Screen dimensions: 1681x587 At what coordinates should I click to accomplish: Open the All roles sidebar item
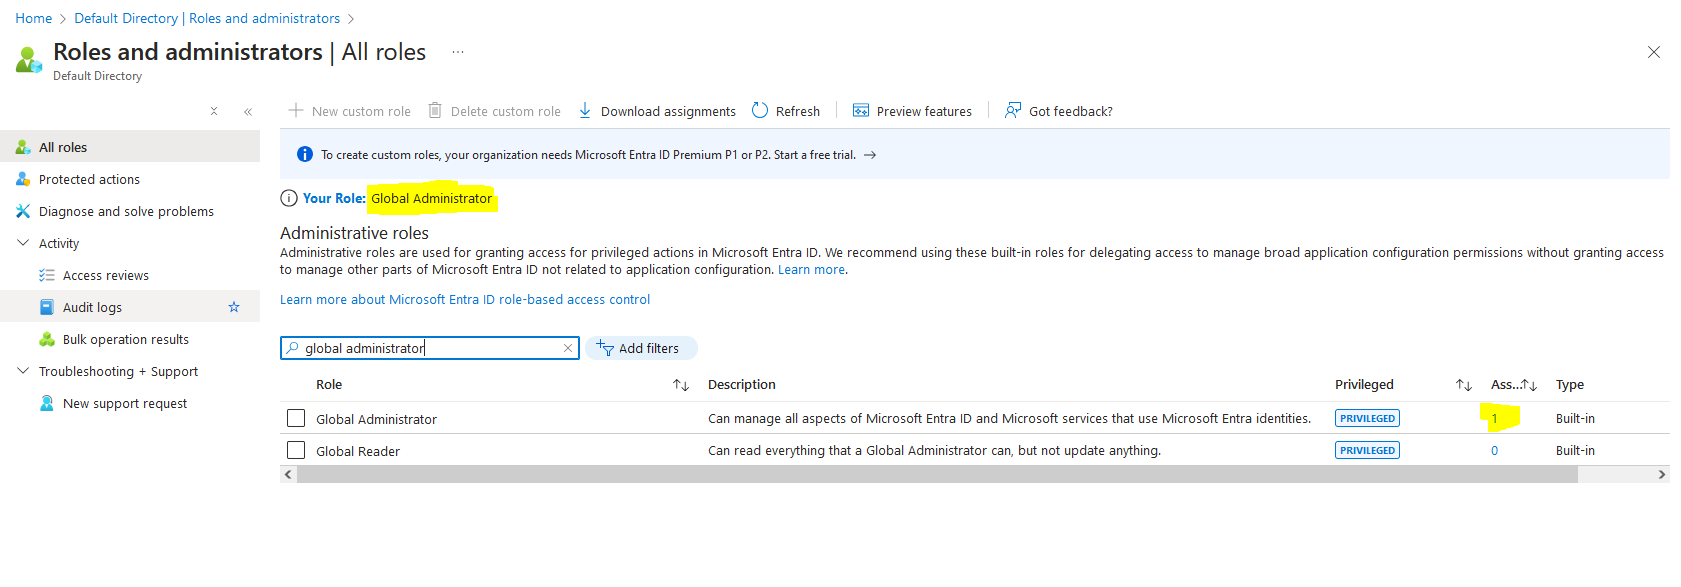pos(130,147)
